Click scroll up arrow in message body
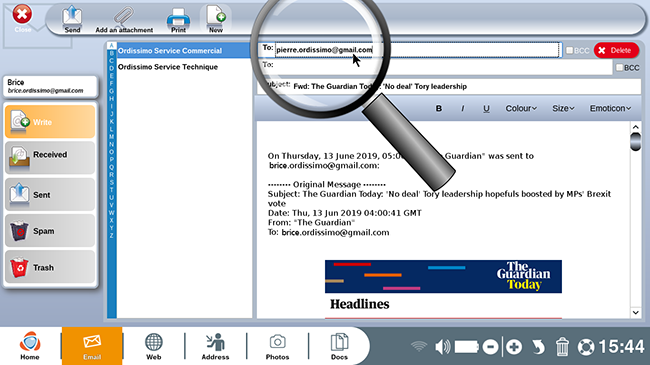650x365 pixels. click(635, 127)
